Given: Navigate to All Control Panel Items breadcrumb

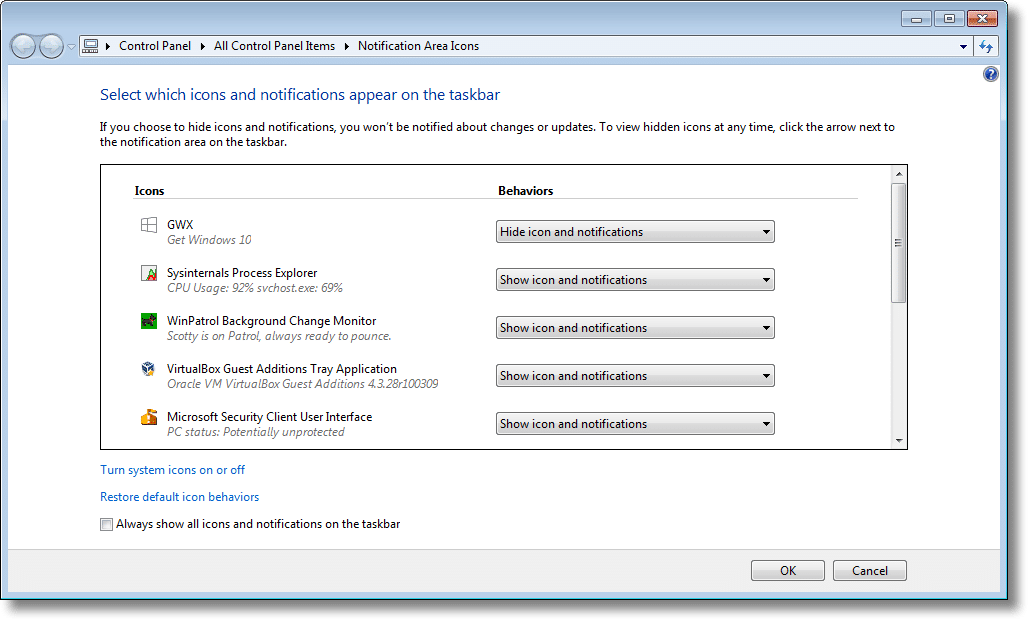Looking at the screenshot, I should click(x=274, y=46).
